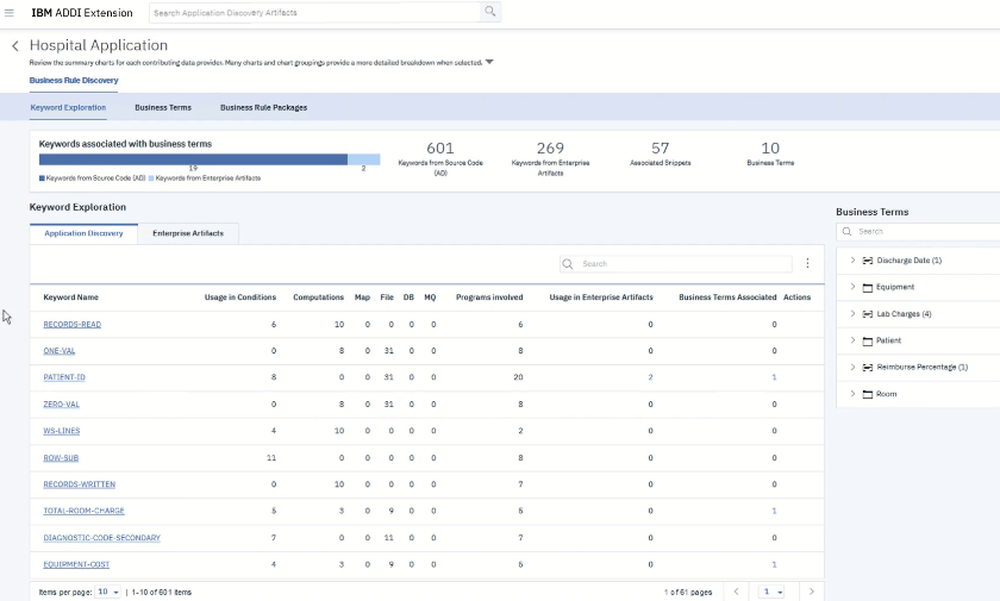This screenshot has width=1000, height=601.
Task: Open the hamburger navigation menu
Action: click(x=10, y=12)
